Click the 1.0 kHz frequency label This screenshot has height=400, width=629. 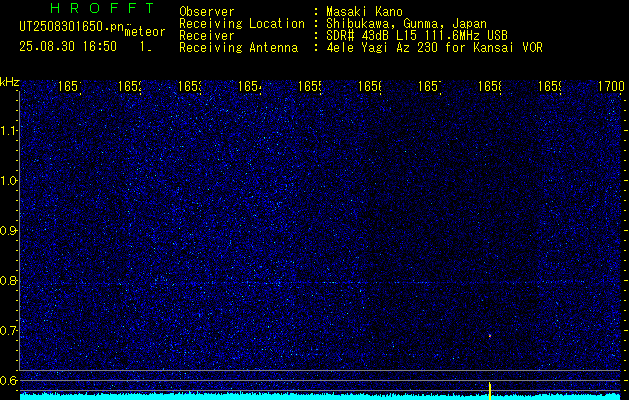pos(9,181)
